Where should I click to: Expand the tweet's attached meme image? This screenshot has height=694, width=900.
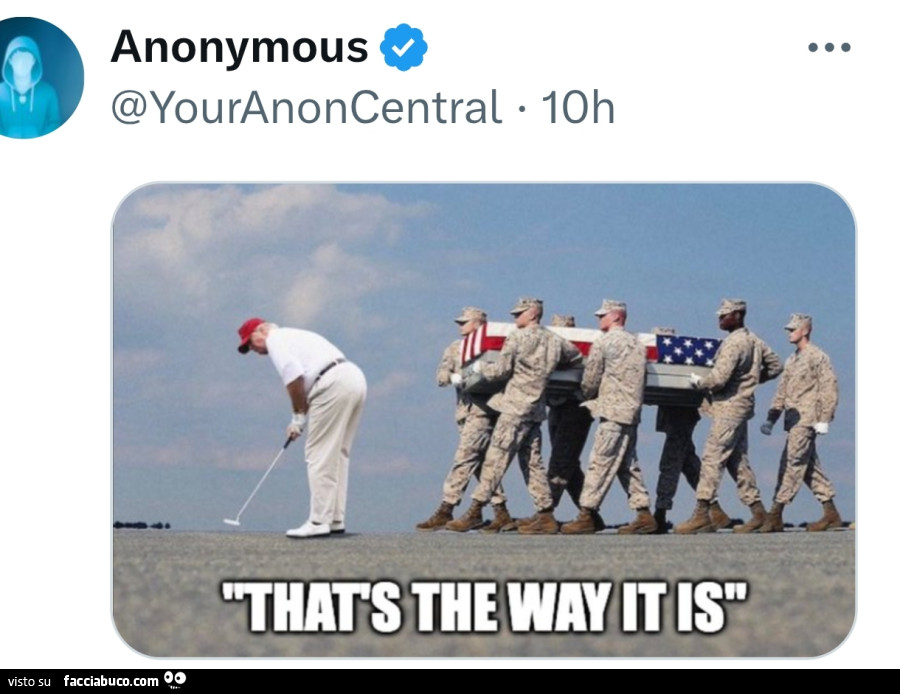[483, 420]
